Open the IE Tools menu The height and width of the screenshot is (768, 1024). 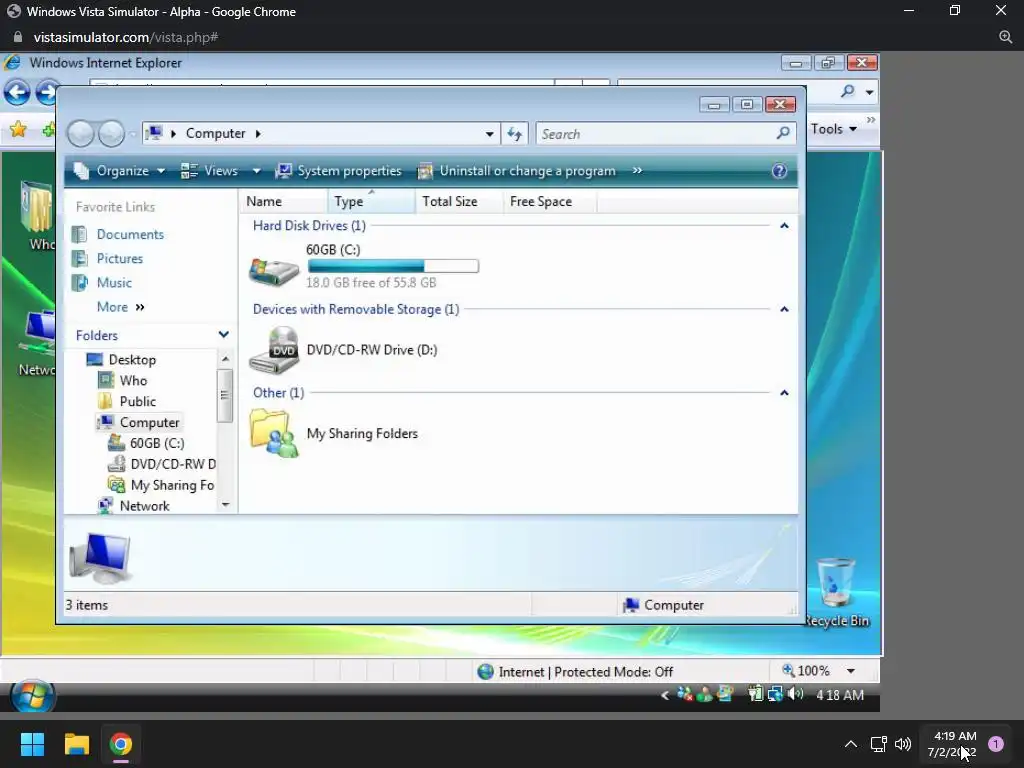(833, 129)
